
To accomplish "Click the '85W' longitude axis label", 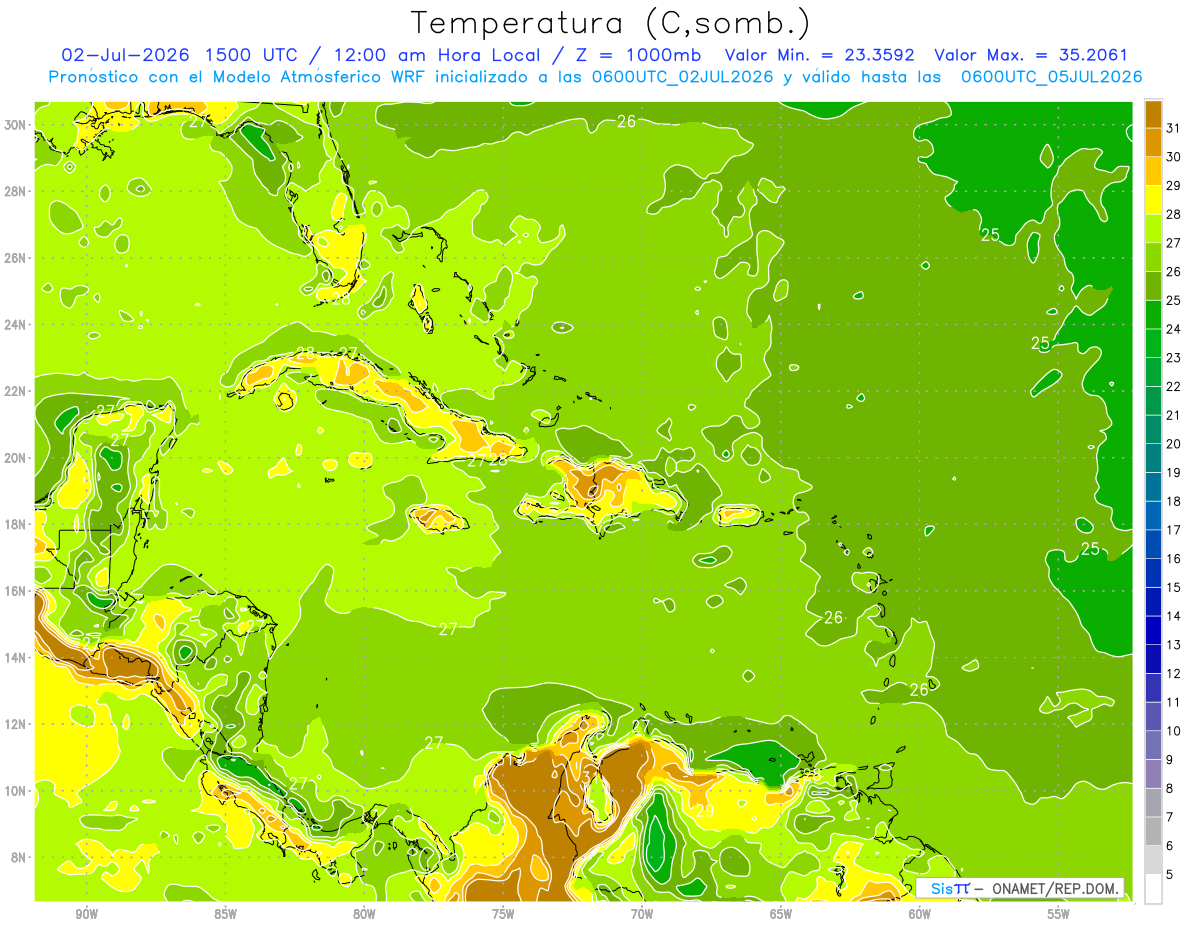I will [x=225, y=913].
